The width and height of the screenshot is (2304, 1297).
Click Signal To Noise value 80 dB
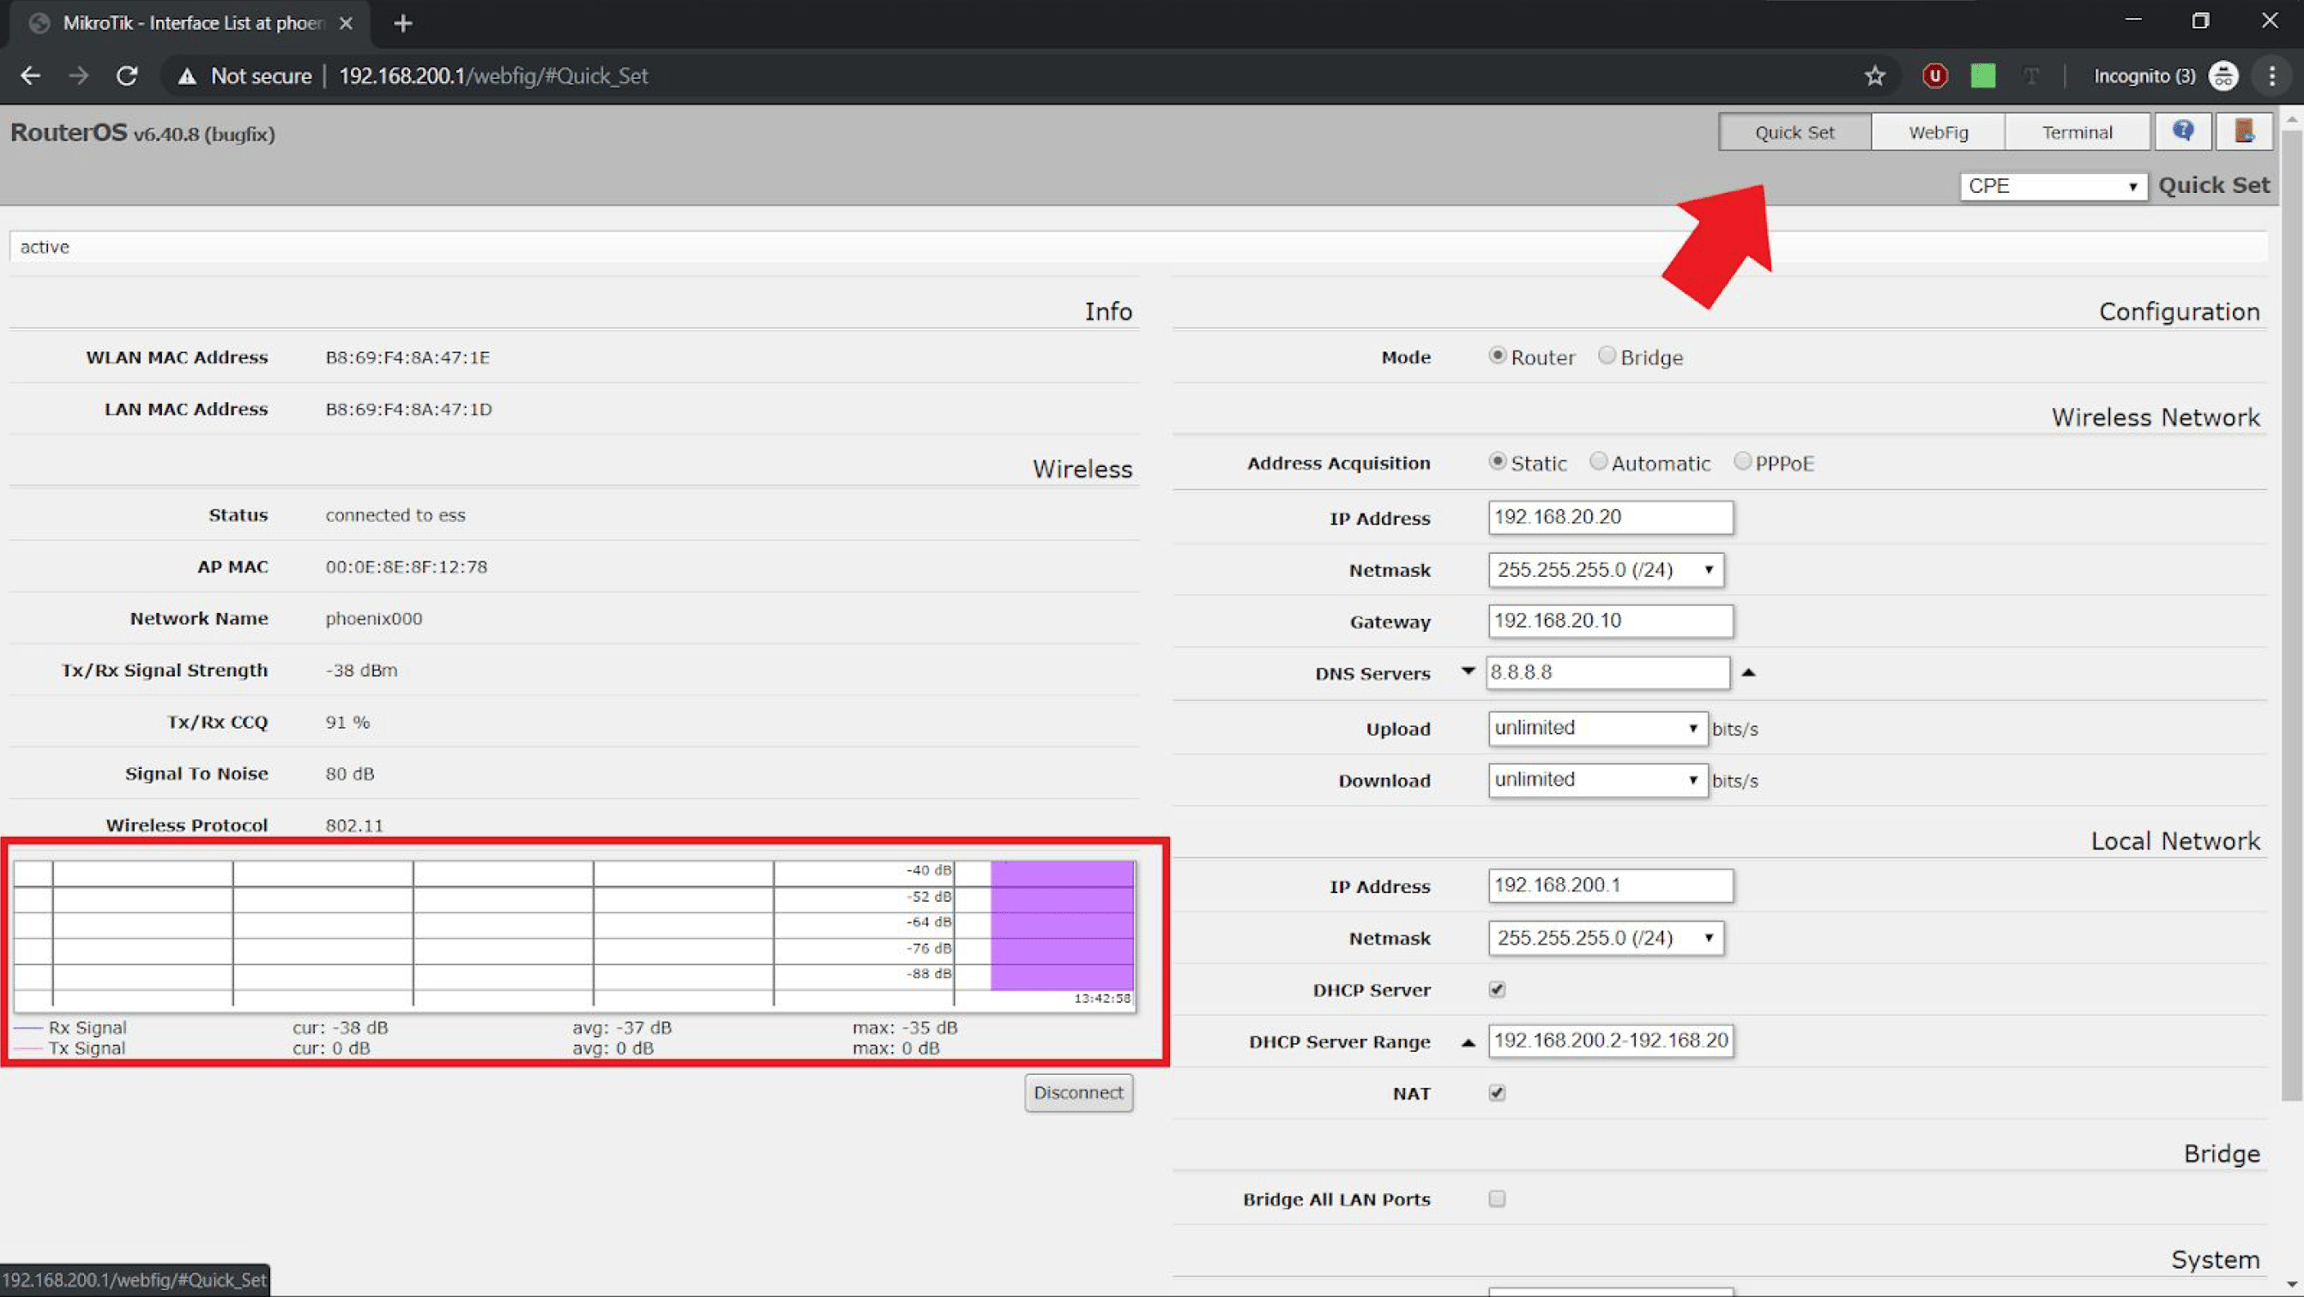point(349,774)
